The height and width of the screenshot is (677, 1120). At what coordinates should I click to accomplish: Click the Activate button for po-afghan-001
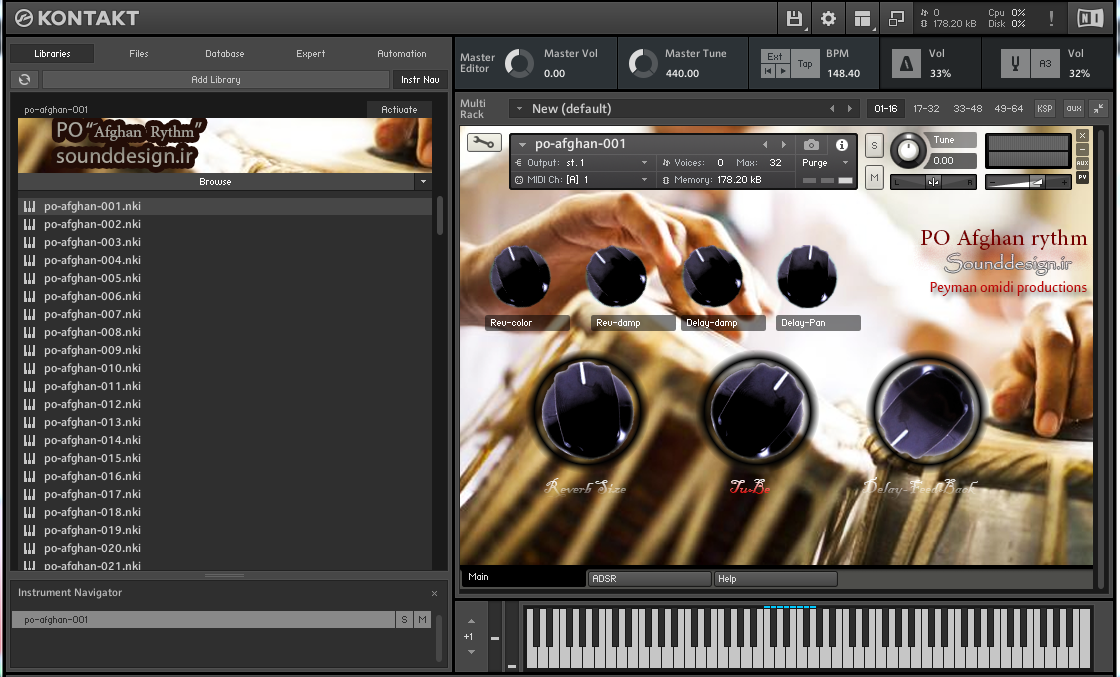coord(399,109)
